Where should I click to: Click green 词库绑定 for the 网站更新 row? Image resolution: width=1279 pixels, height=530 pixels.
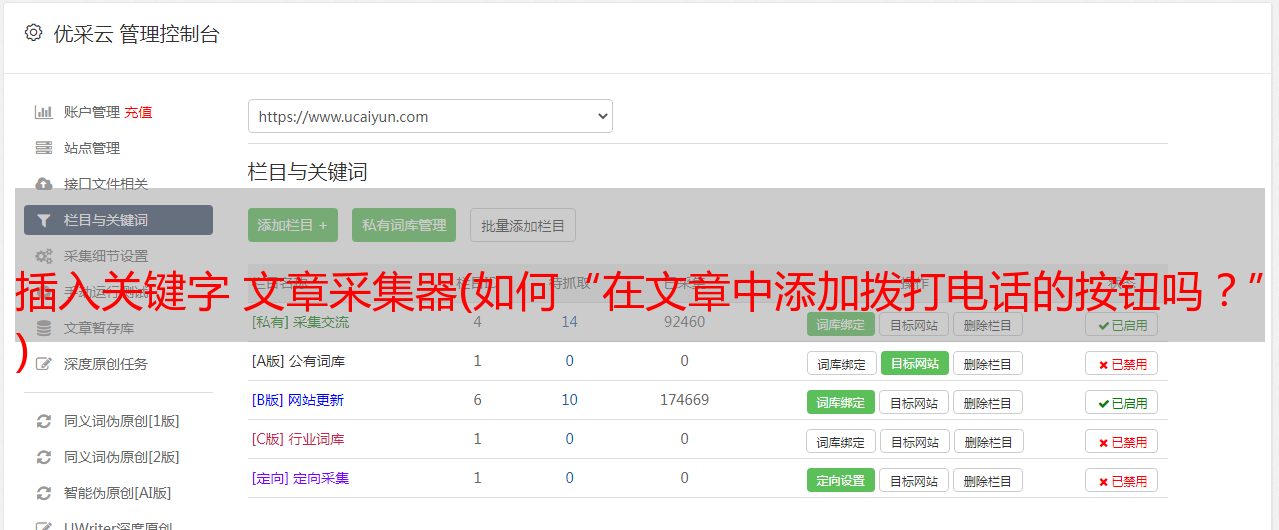pyautogui.click(x=841, y=403)
